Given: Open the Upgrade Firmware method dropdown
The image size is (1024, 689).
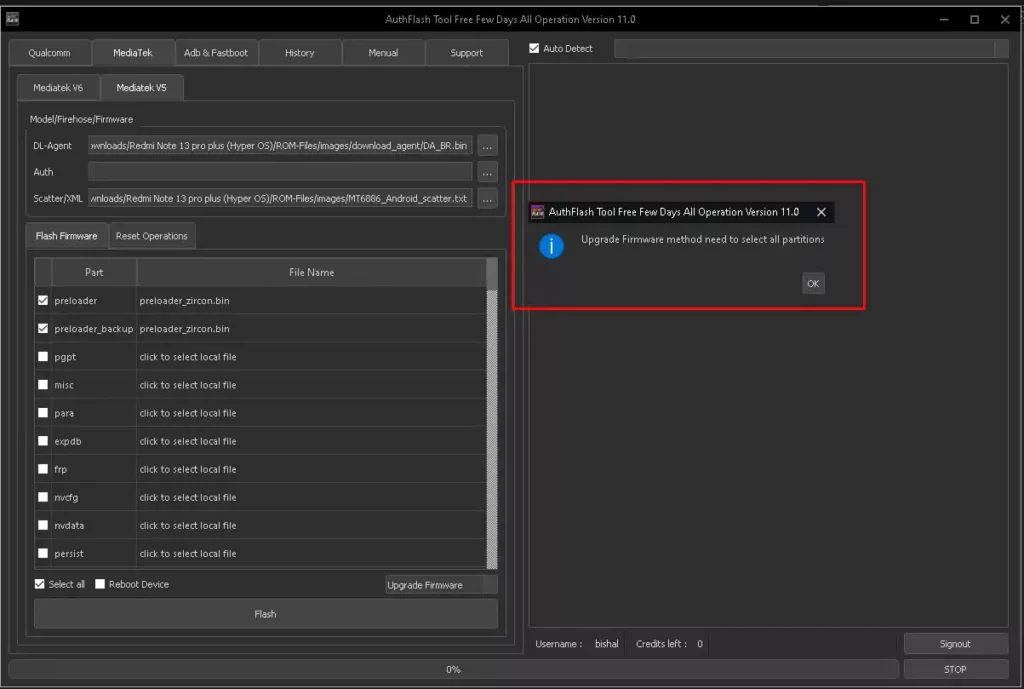Looking at the screenshot, I should [x=441, y=585].
